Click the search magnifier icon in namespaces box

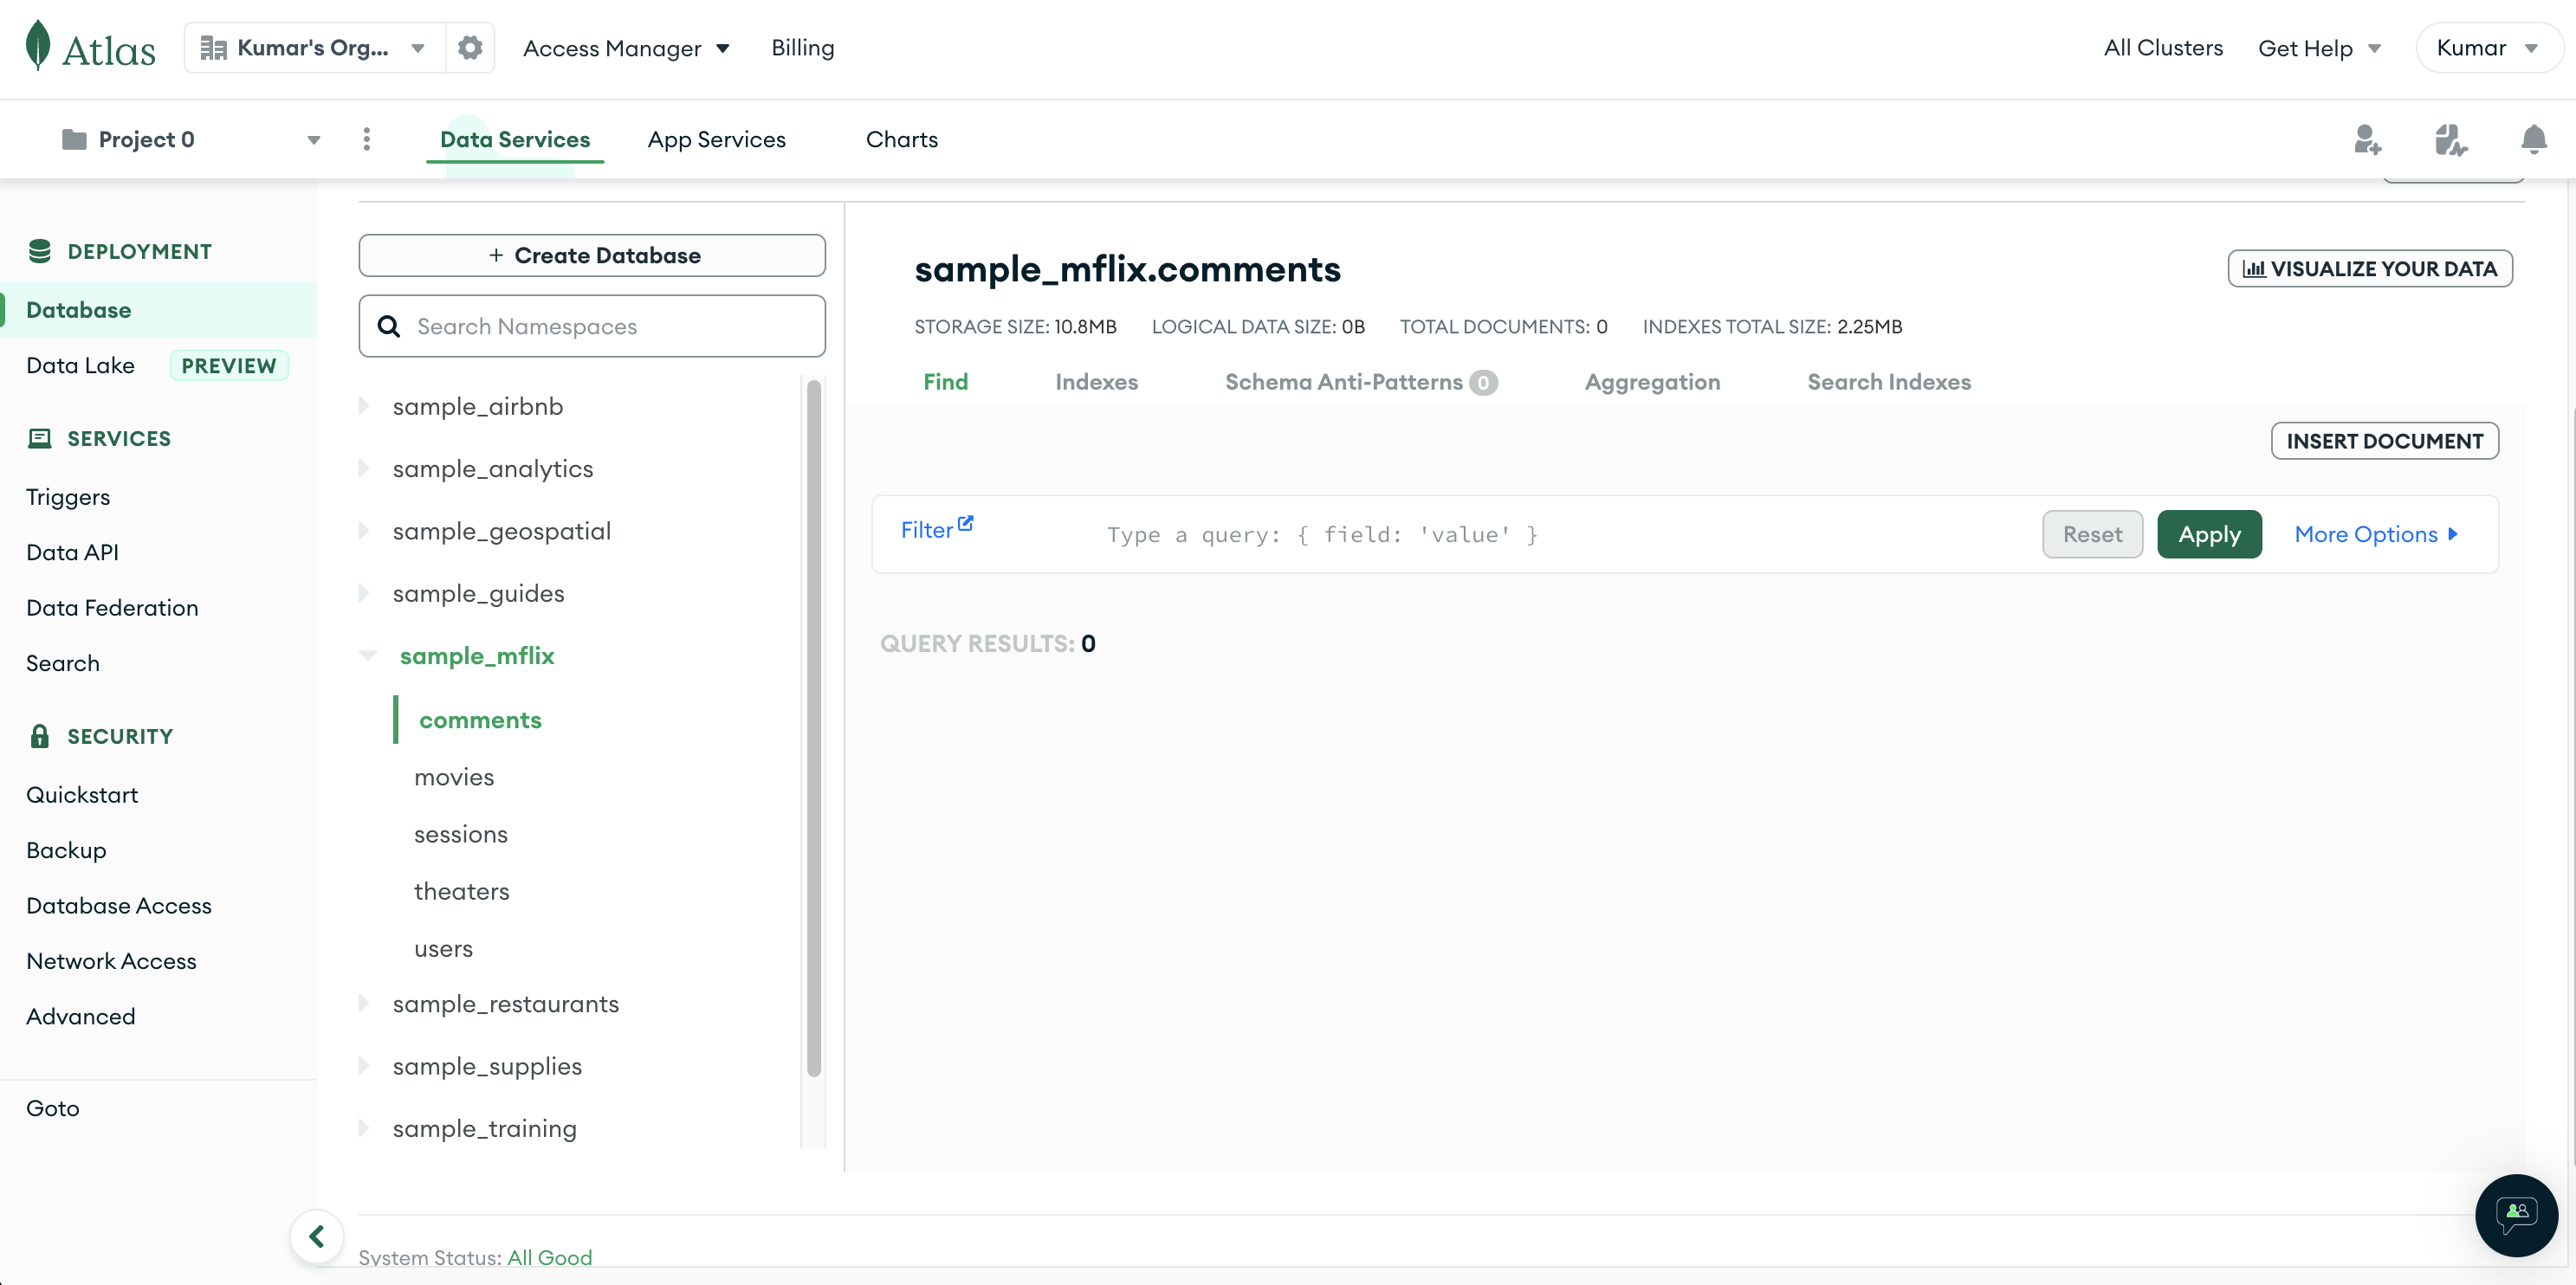point(389,326)
